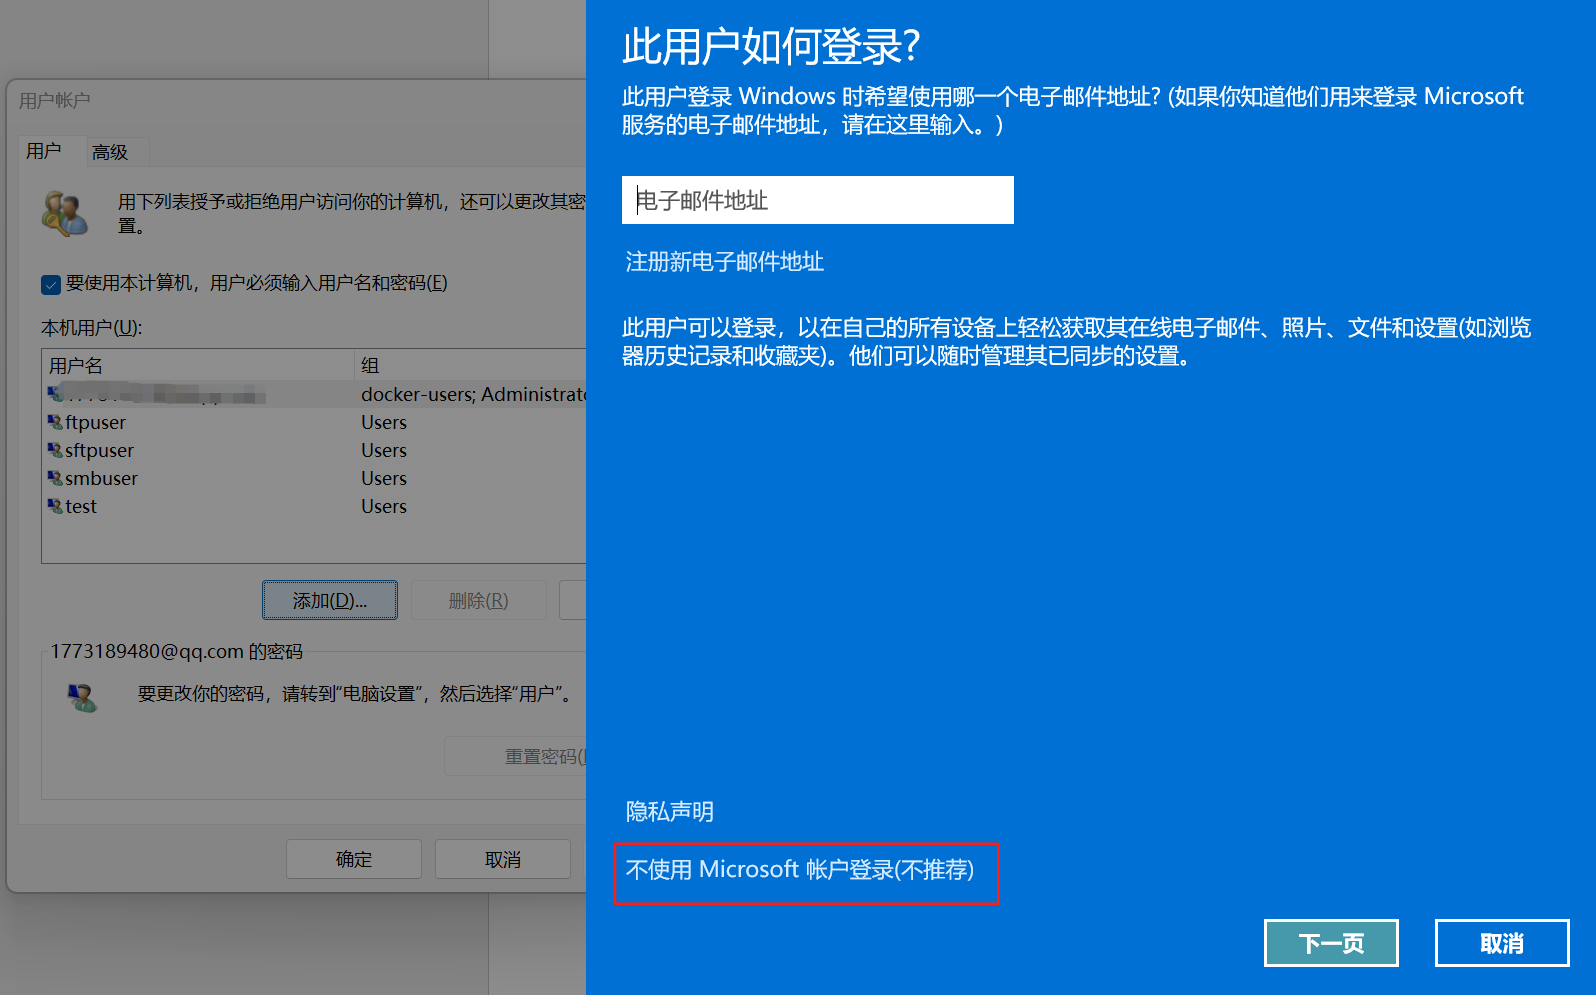
Task: Click the test user icon
Action: pyautogui.click(x=55, y=506)
